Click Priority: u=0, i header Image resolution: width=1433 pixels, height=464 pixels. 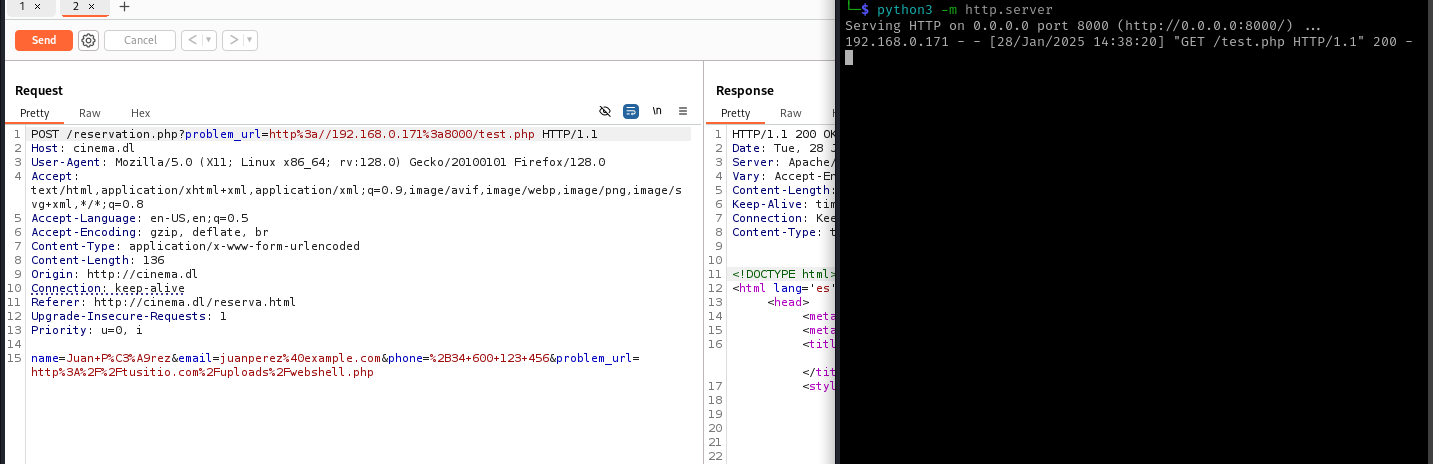[x=87, y=330]
